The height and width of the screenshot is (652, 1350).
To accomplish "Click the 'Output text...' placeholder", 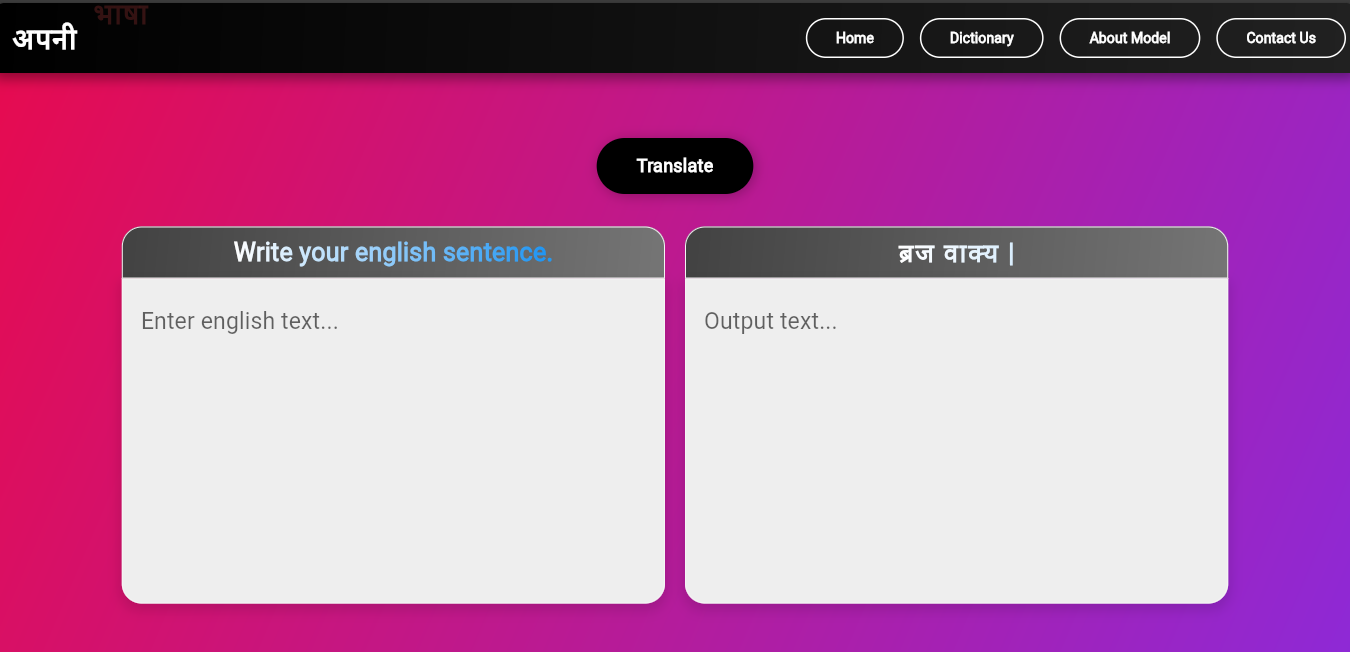I will point(771,321).
